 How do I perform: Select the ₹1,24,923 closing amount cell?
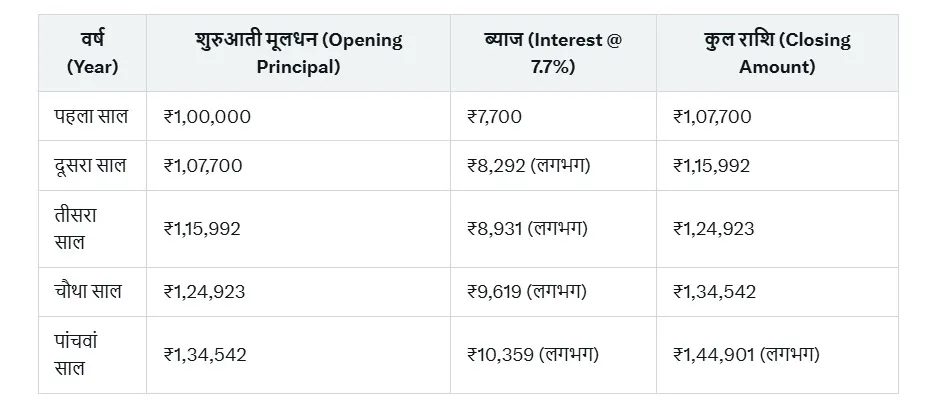(713, 228)
